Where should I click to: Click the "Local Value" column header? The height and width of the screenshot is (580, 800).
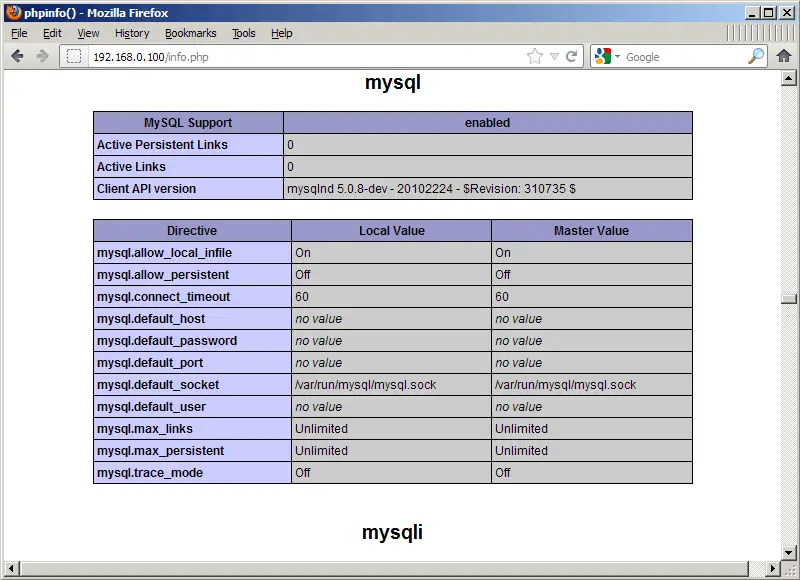pyautogui.click(x=392, y=231)
